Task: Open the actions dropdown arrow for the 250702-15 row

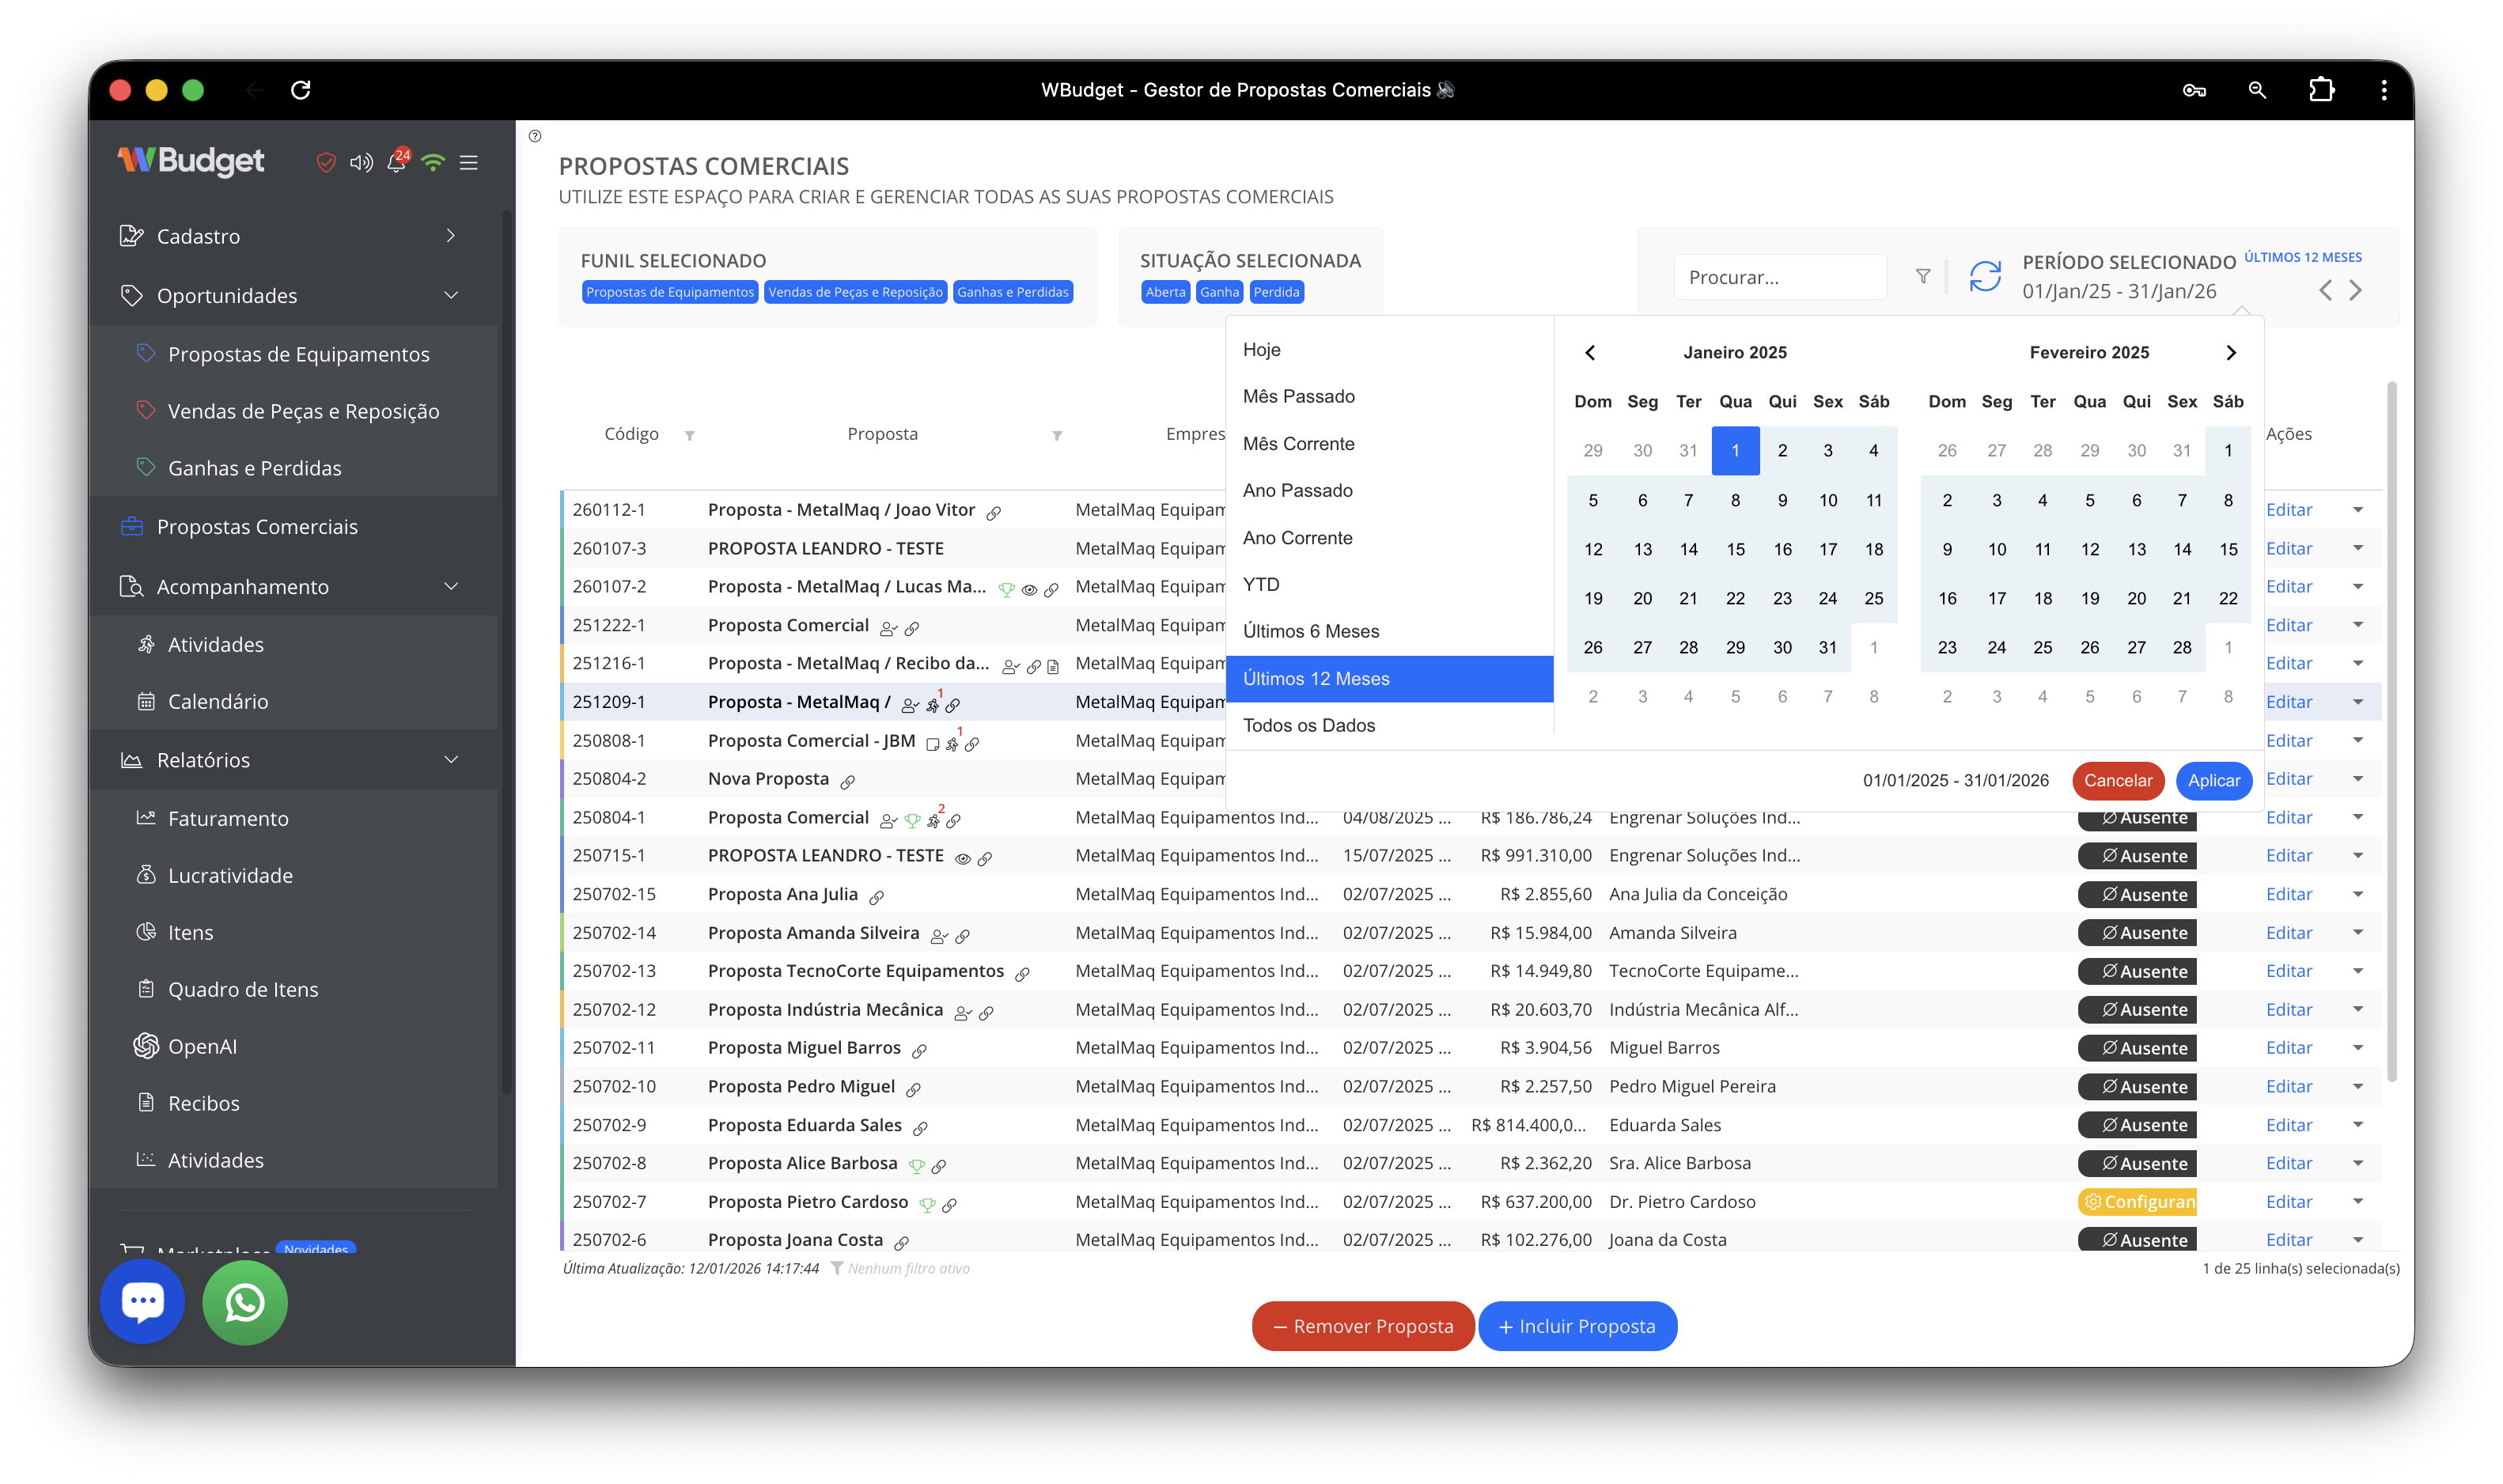Action: 2357,894
